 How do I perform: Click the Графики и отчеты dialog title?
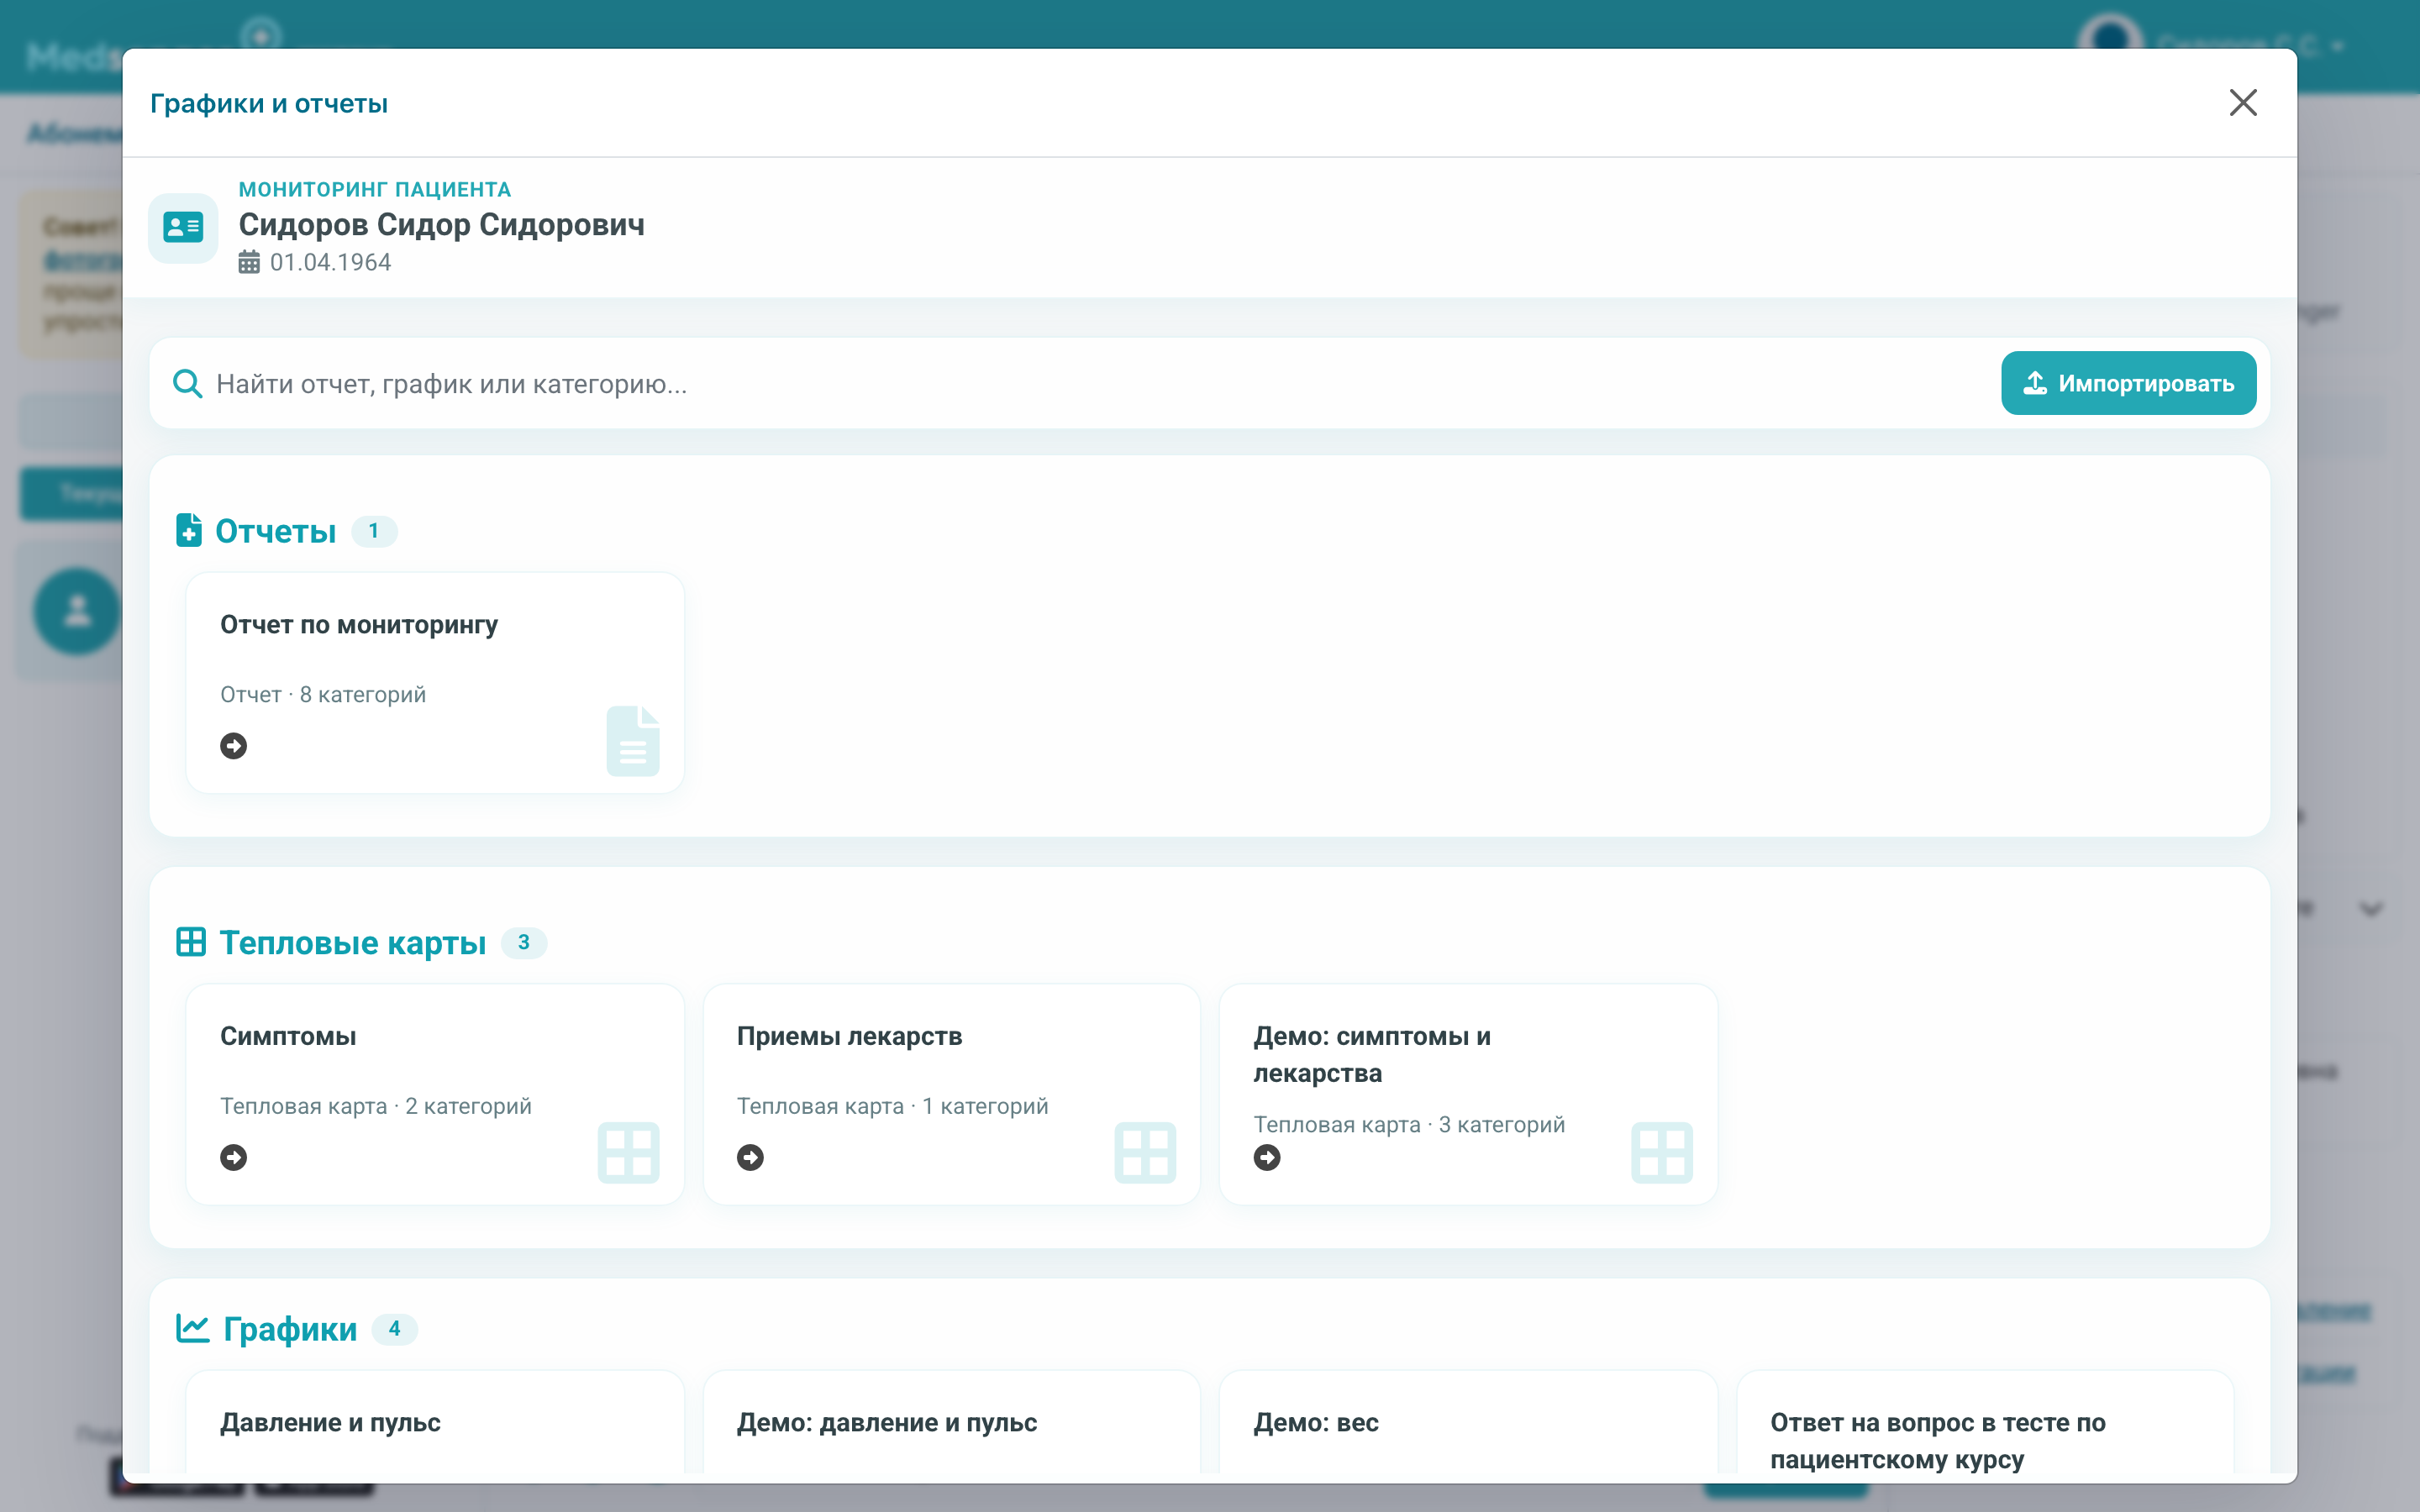point(268,103)
